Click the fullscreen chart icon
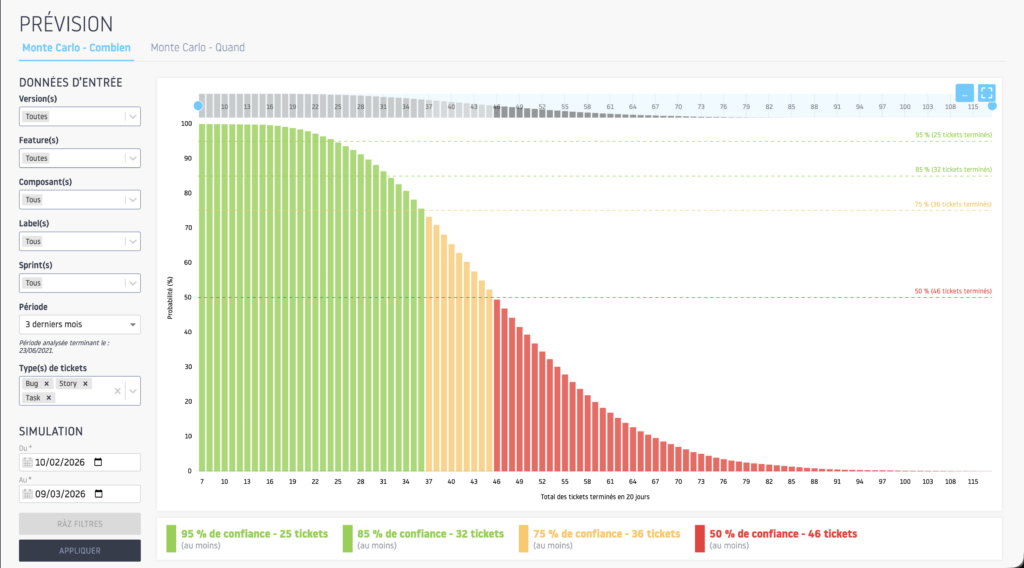This screenshot has width=1024, height=568. tap(986, 92)
